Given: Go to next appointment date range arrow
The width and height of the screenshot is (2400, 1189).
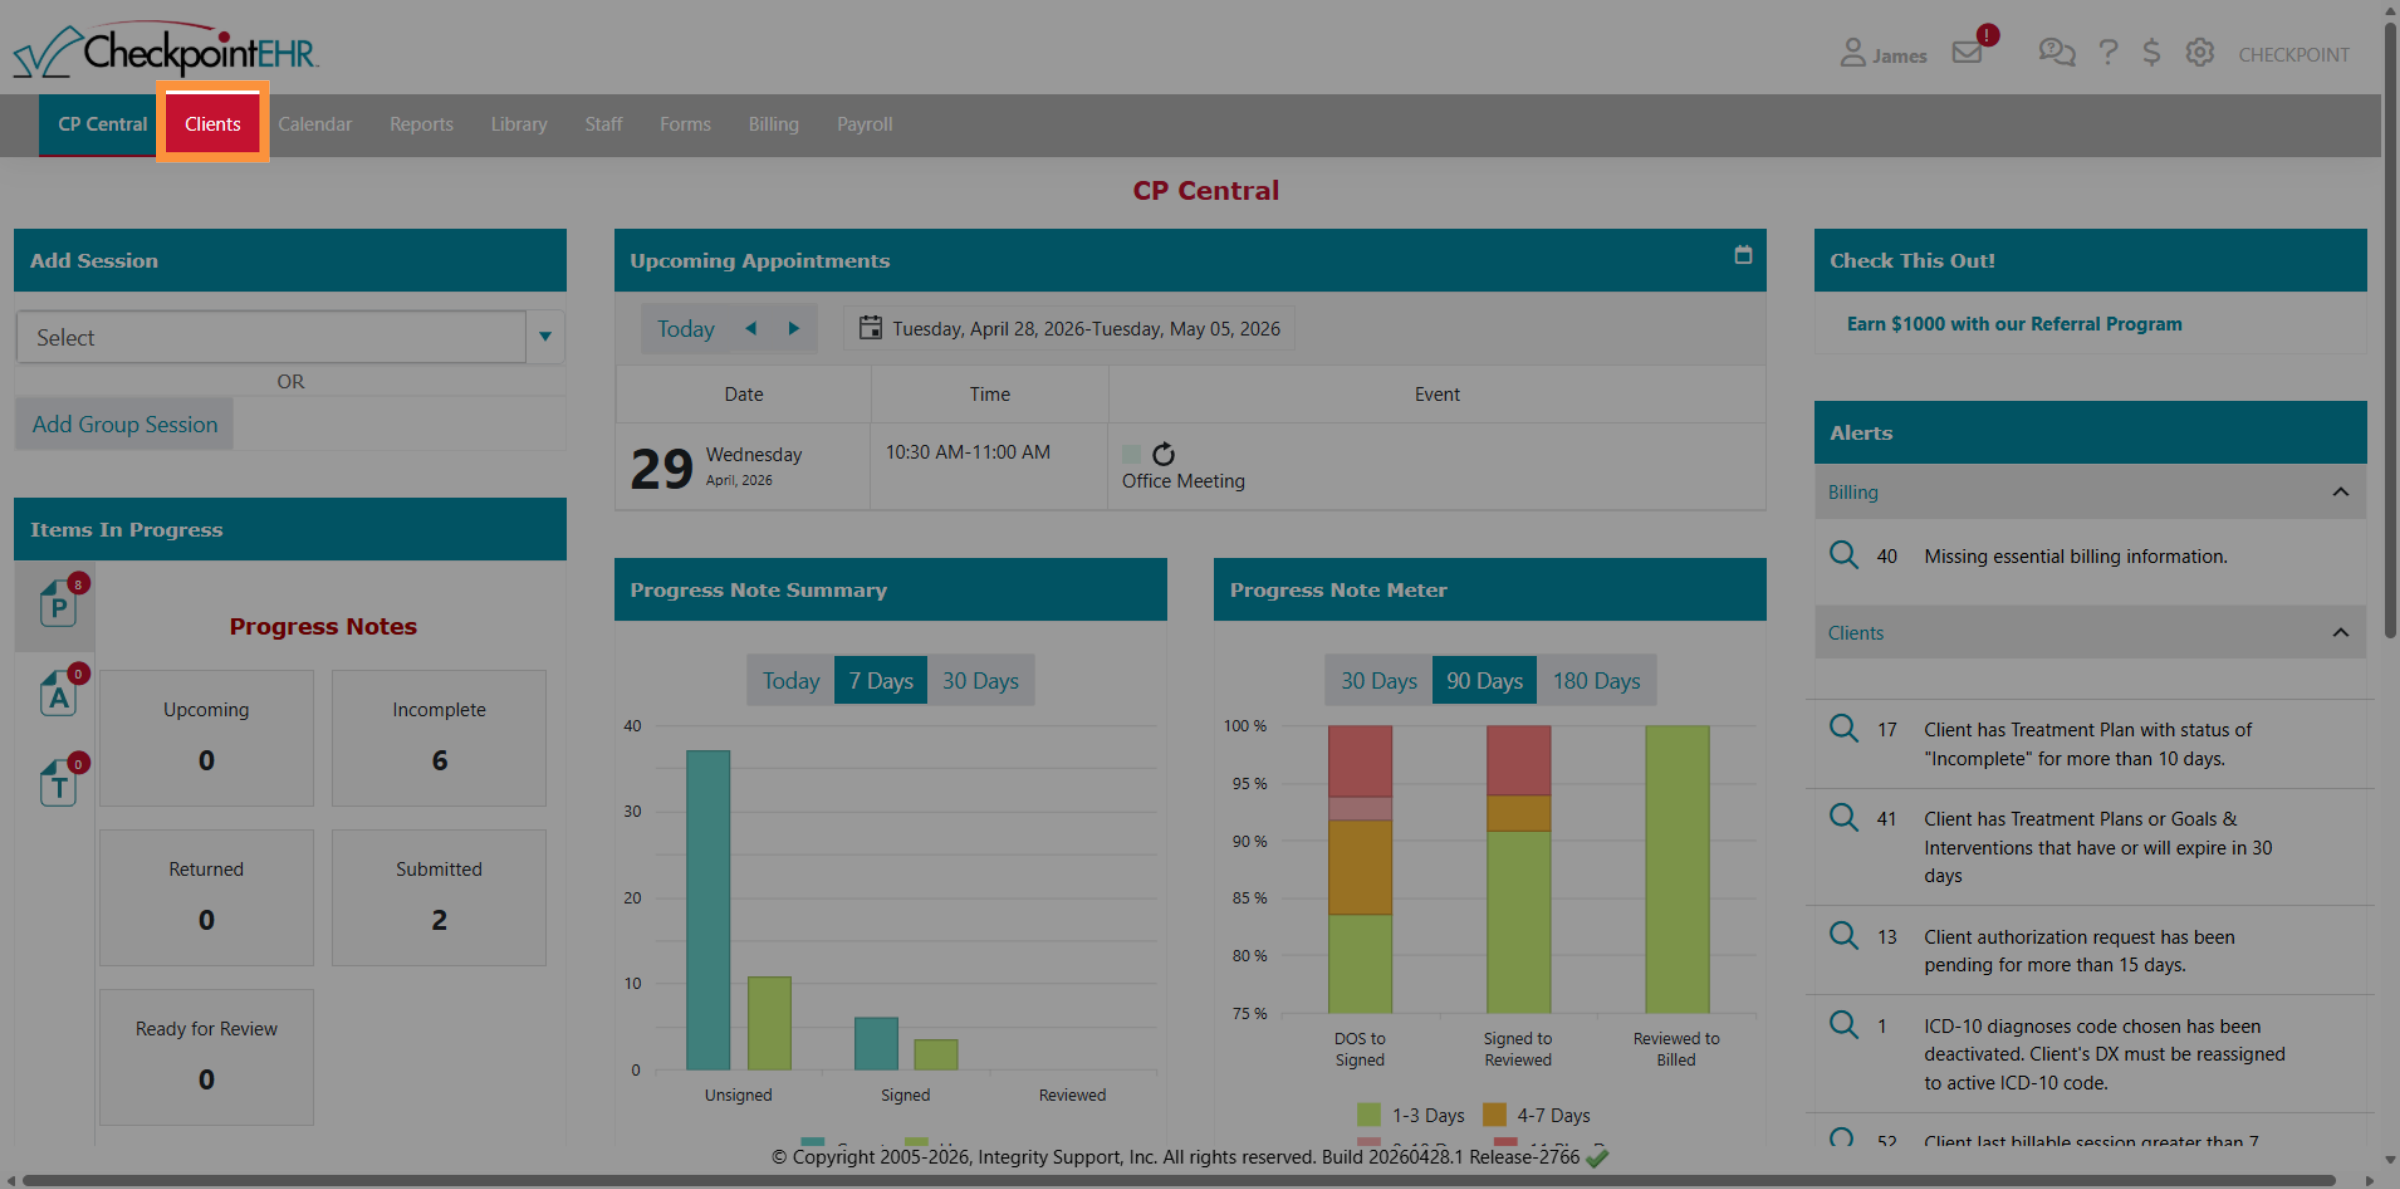Looking at the screenshot, I should click(x=794, y=328).
